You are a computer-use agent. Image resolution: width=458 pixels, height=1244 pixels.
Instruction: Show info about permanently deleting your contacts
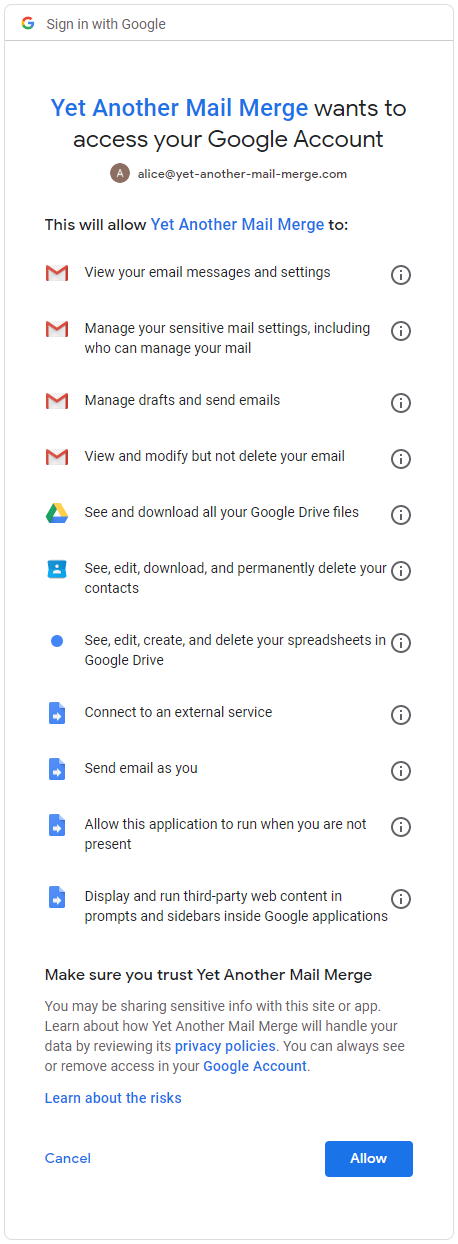[x=401, y=570]
